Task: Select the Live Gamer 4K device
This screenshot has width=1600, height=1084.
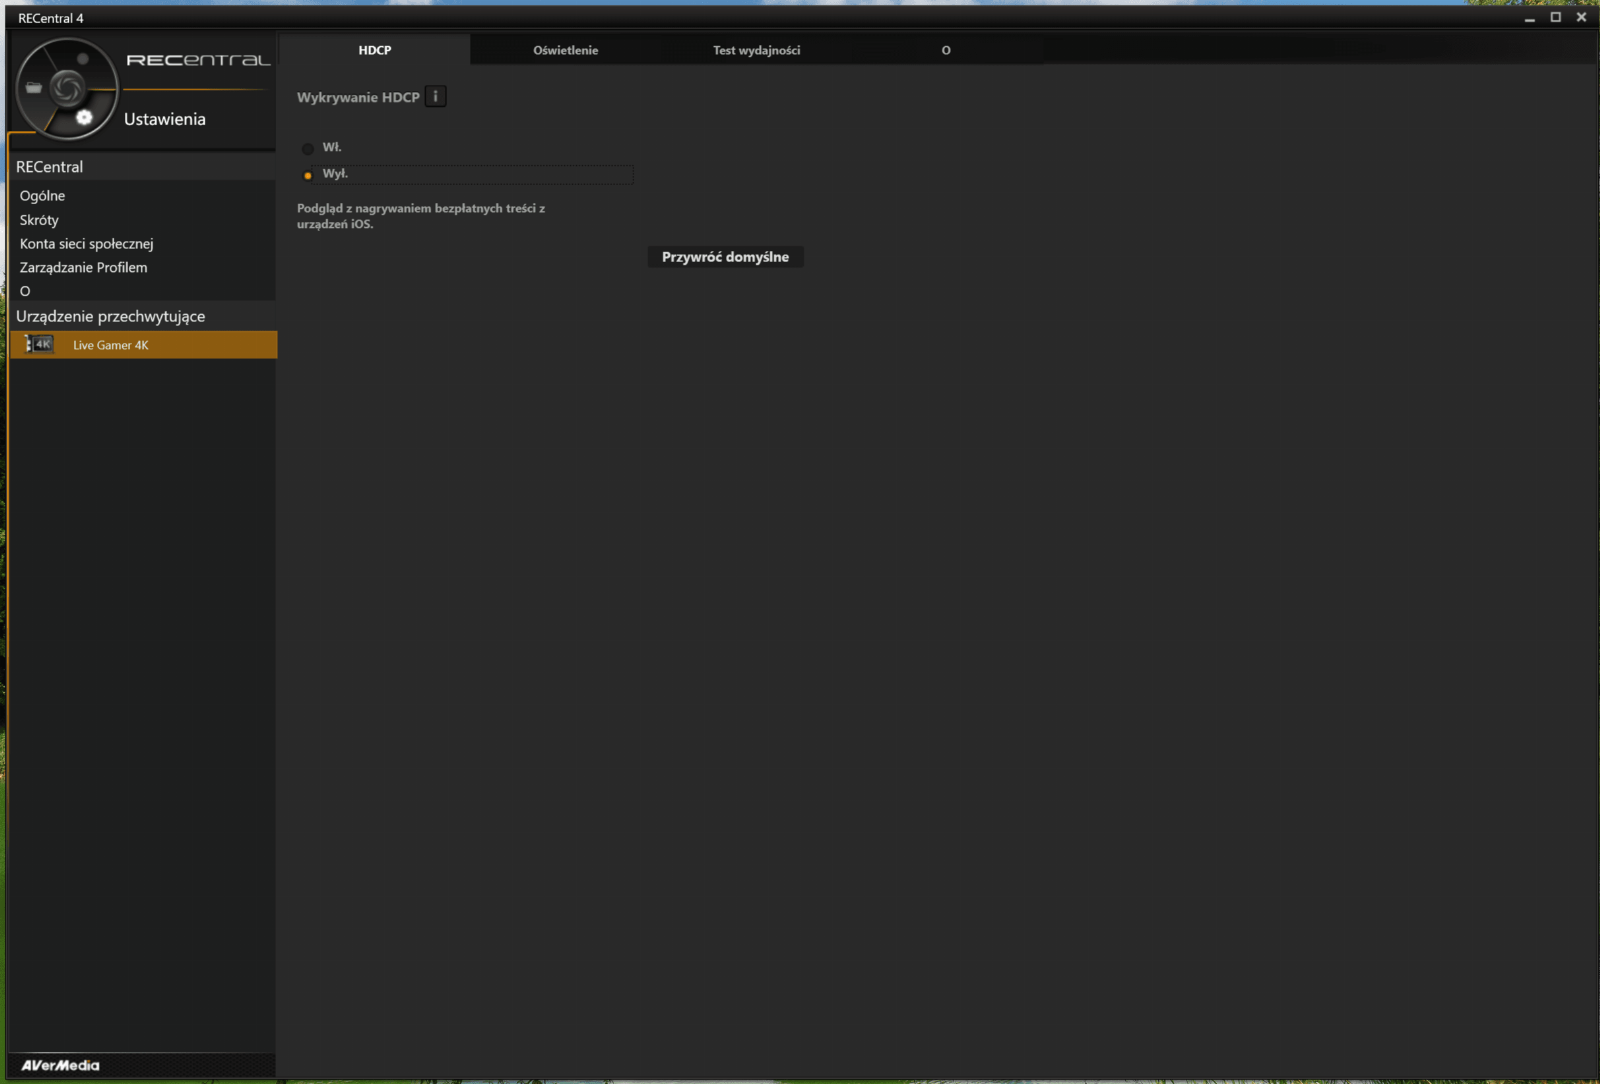Action: [x=143, y=345]
